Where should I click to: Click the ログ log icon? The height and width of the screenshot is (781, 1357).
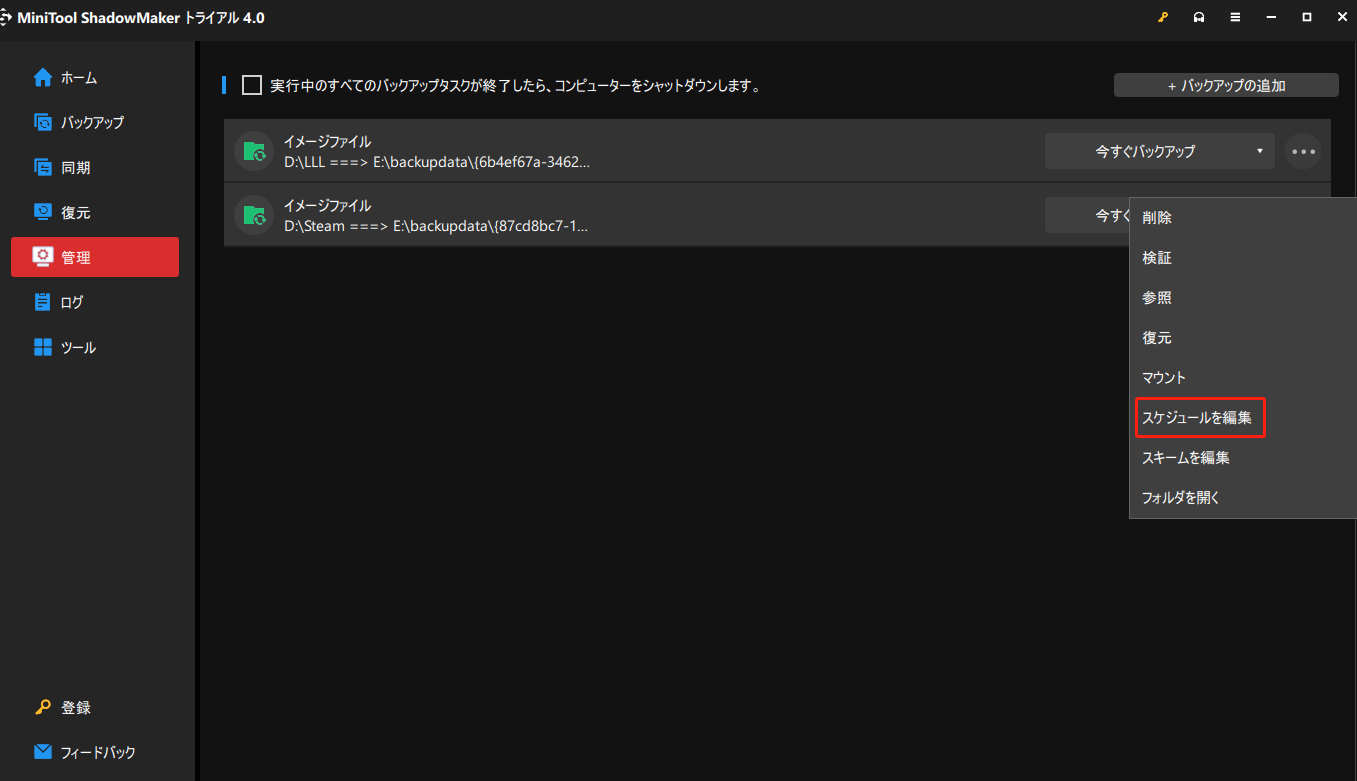point(42,302)
